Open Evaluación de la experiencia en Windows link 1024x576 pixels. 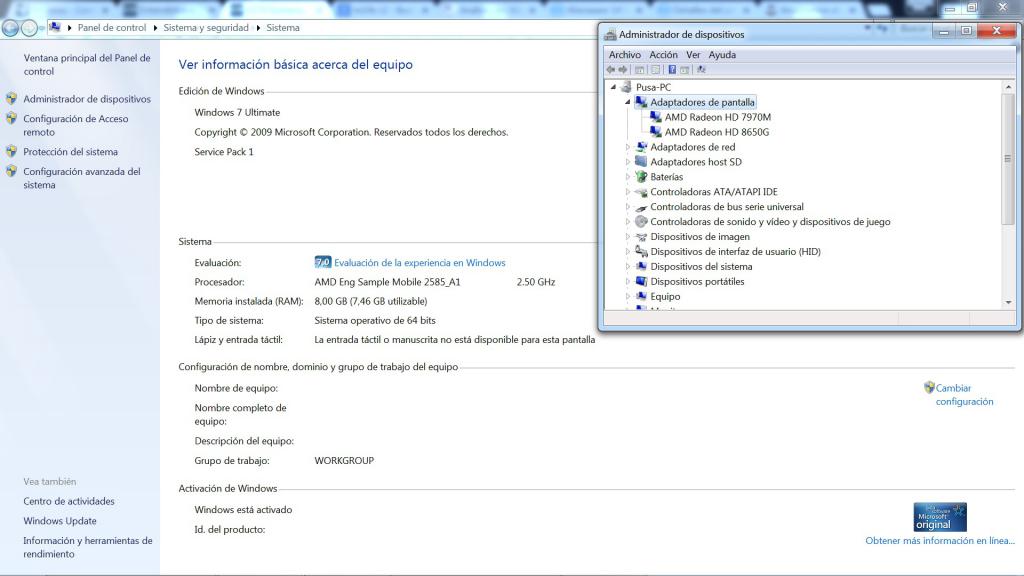(x=419, y=263)
